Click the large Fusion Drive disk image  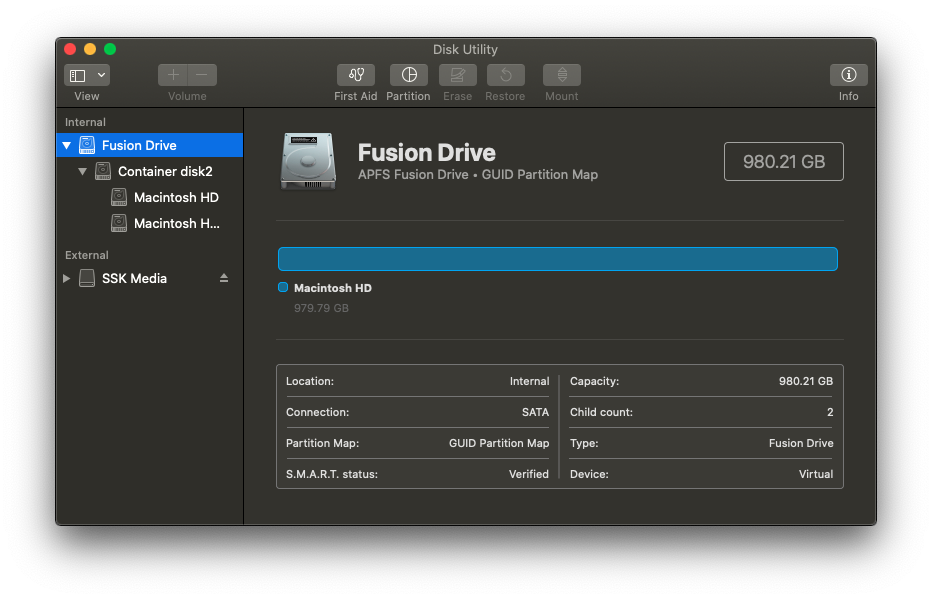(x=309, y=160)
